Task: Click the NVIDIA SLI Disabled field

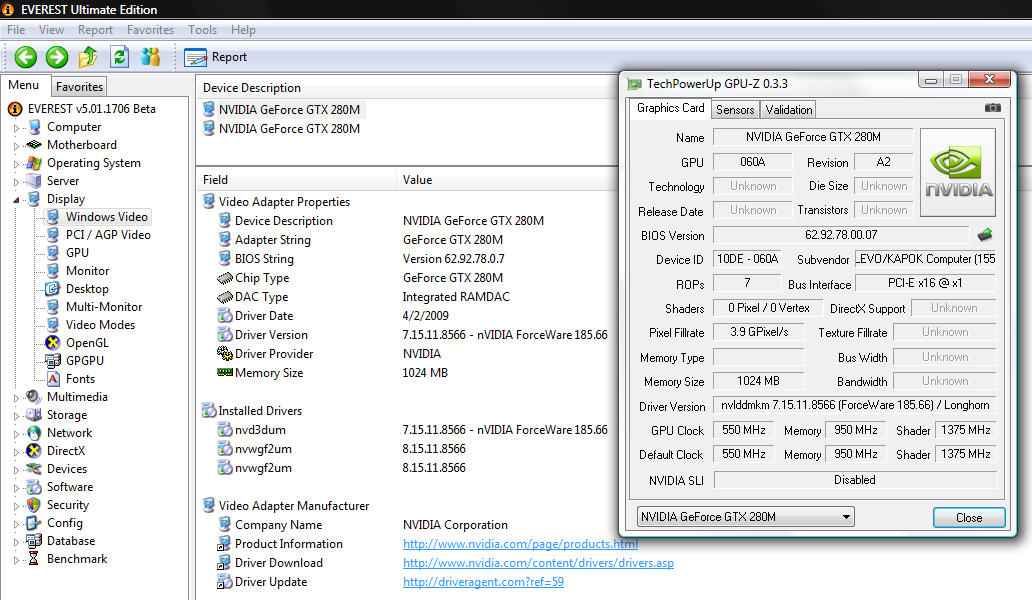Action: click(854, 480)
